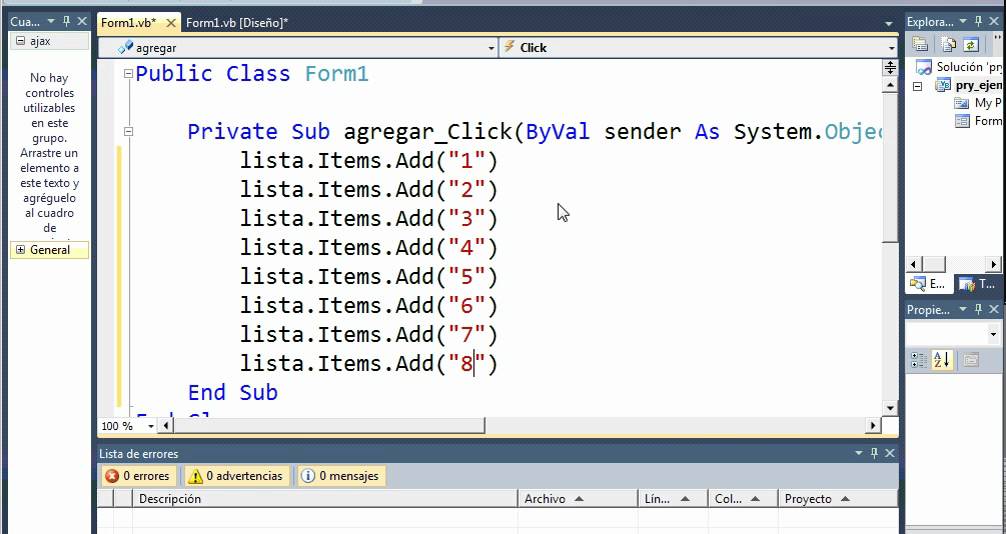The image size is (1006, 534).
Task: Click the code line lista.Items.Add("5")
Action: (369, 277)
